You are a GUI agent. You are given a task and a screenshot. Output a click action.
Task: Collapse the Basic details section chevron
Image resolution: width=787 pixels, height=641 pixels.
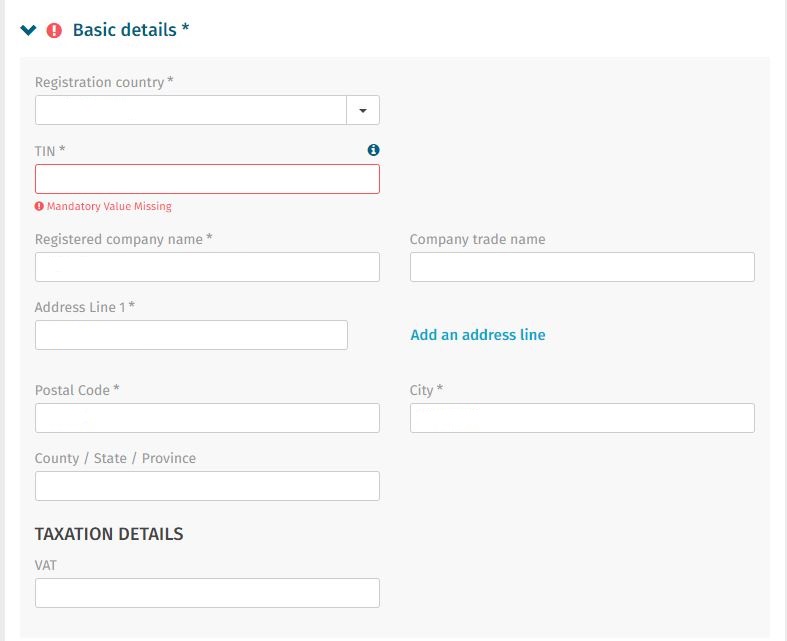point(28,30)
